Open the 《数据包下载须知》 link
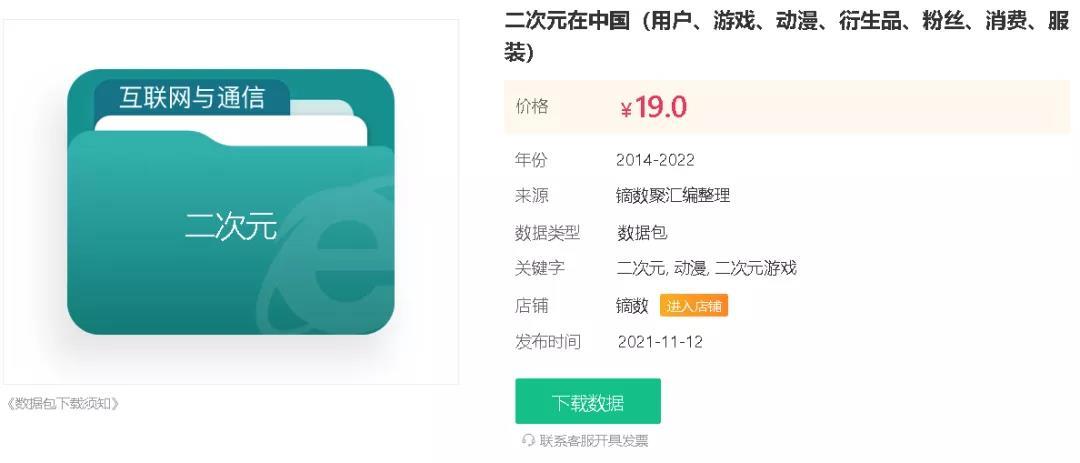 click(63, 404)
